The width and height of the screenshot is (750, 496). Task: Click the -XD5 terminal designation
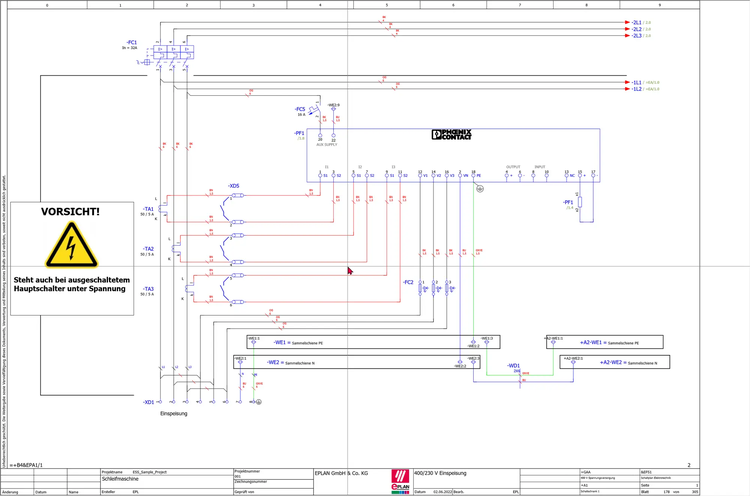pyautogui.click(x=233, y=185)
